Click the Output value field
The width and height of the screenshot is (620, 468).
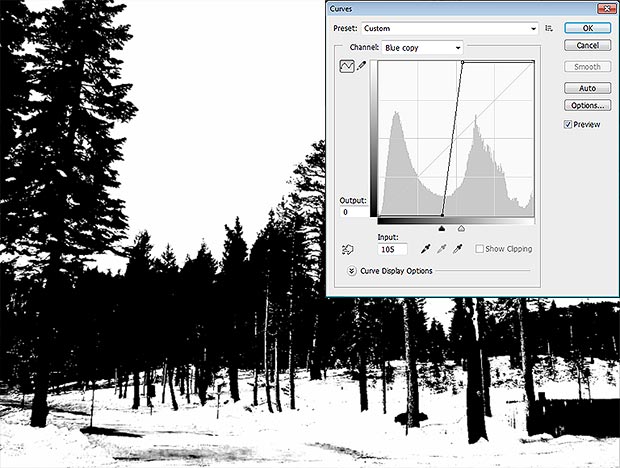click(x=354, y=212)
